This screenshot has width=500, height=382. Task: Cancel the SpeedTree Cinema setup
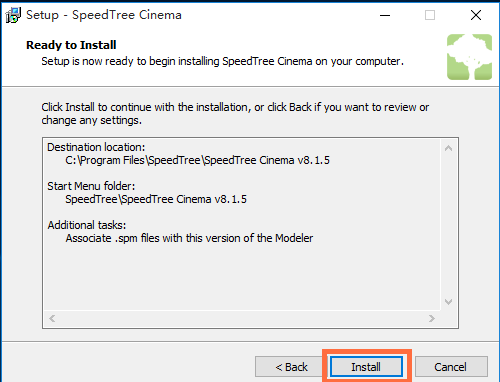[451, 367]
